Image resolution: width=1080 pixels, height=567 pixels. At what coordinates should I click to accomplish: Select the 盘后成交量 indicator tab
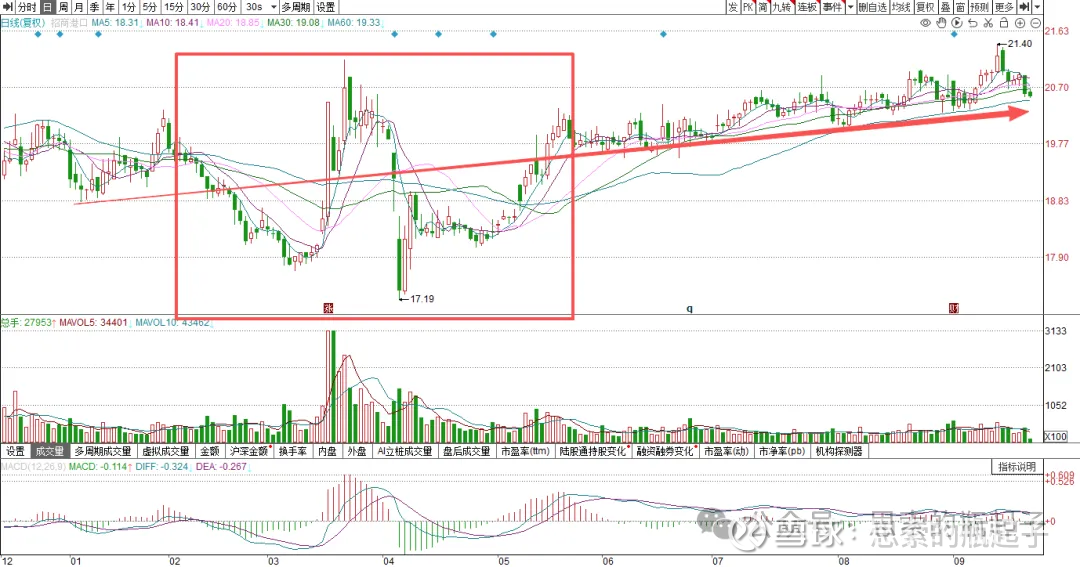tap(466, 451)
